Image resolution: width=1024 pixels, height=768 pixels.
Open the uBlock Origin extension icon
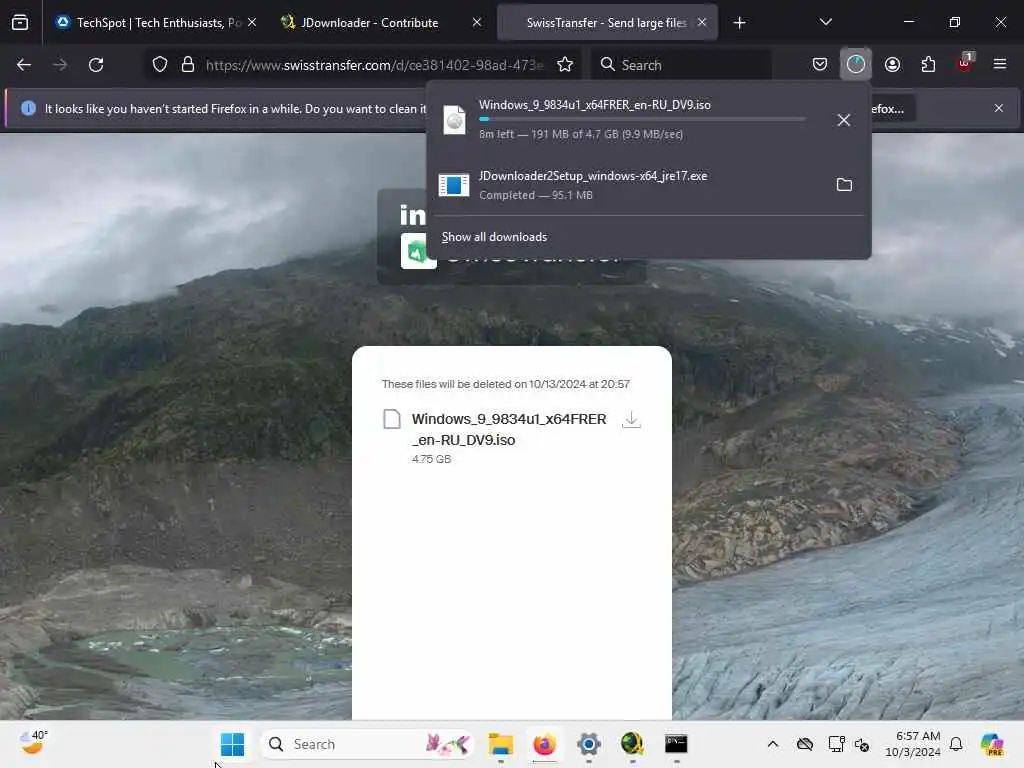[965, 63]
